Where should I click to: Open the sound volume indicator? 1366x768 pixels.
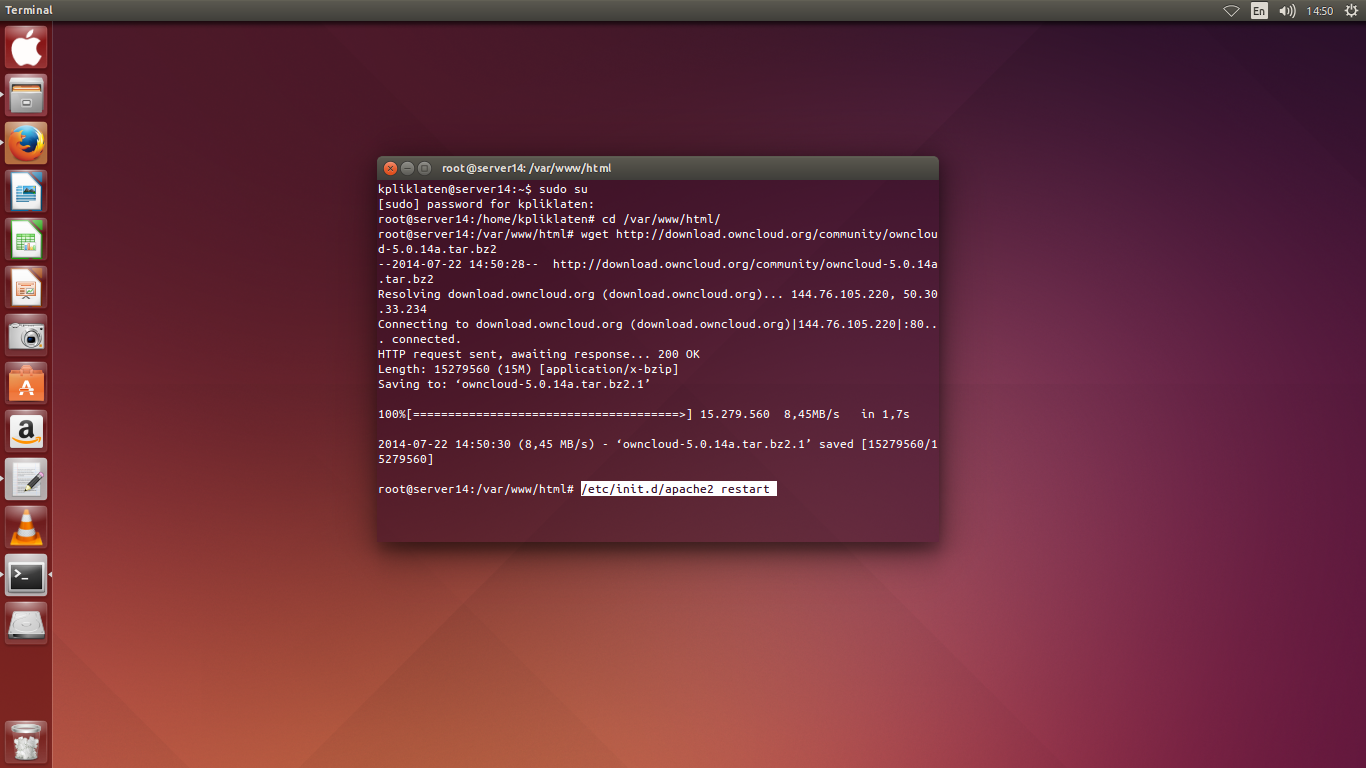click(x=1287, y=11)
